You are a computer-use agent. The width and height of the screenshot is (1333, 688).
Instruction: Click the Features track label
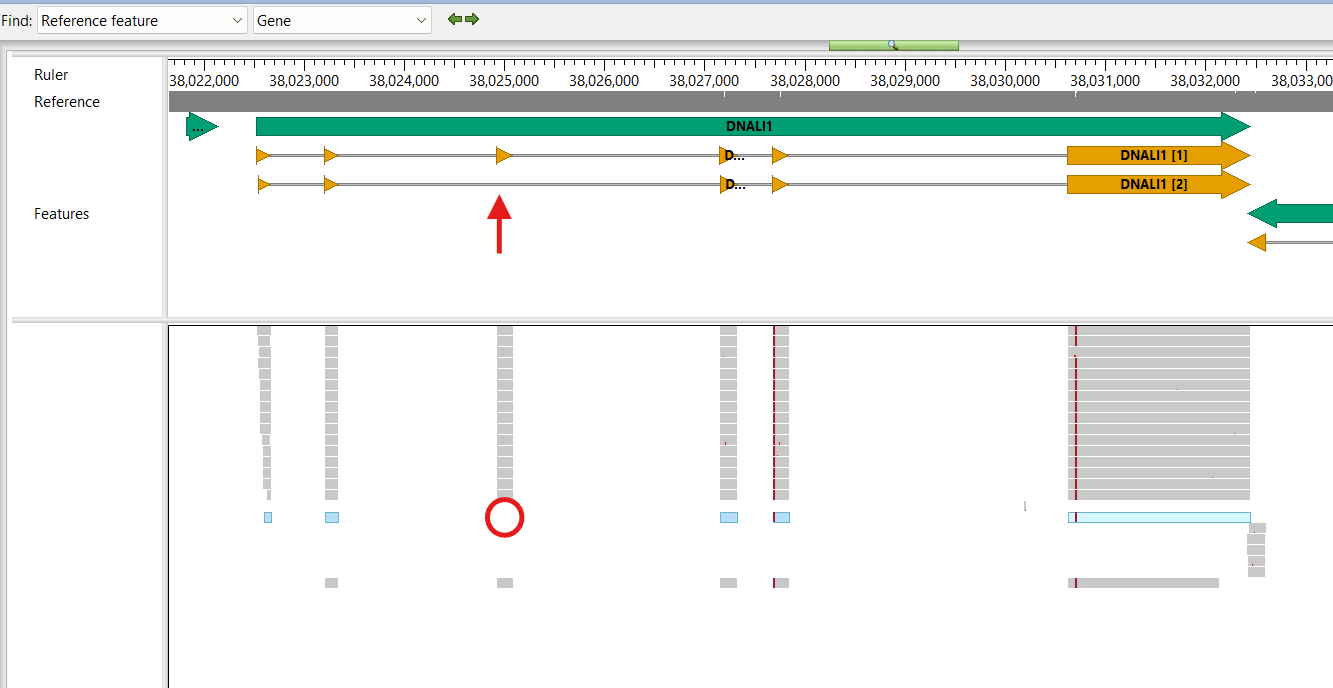point(61,214)
